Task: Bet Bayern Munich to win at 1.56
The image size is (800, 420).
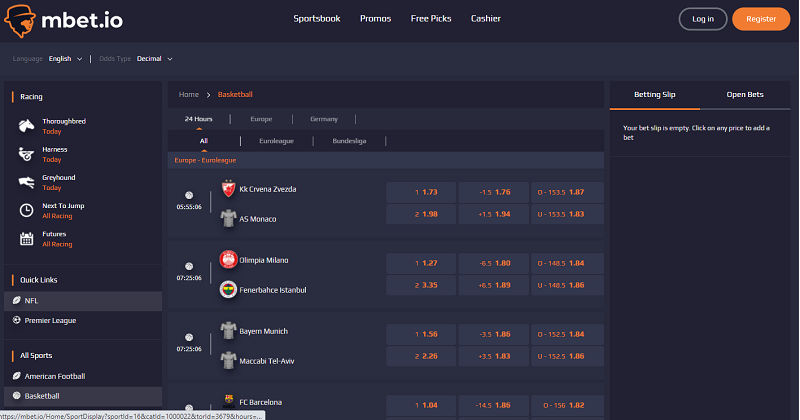Action: [x=421, y=334]
